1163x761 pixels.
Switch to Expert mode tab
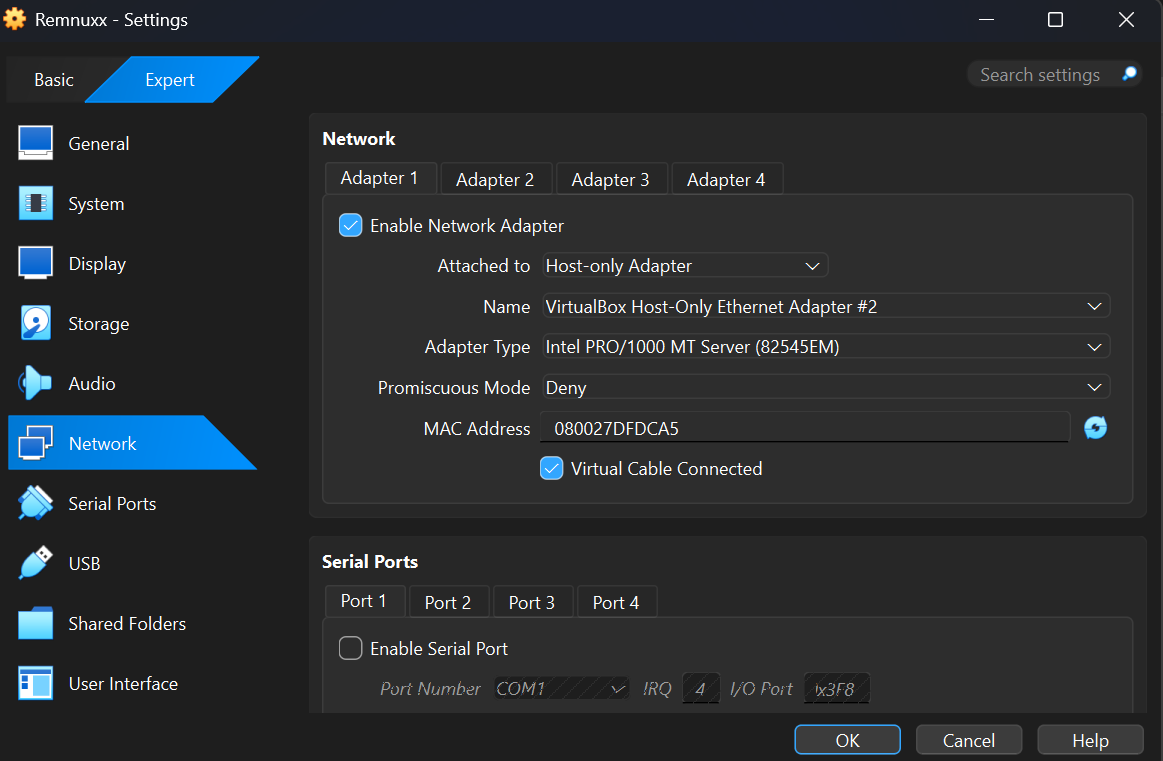(x=170, y=79)
